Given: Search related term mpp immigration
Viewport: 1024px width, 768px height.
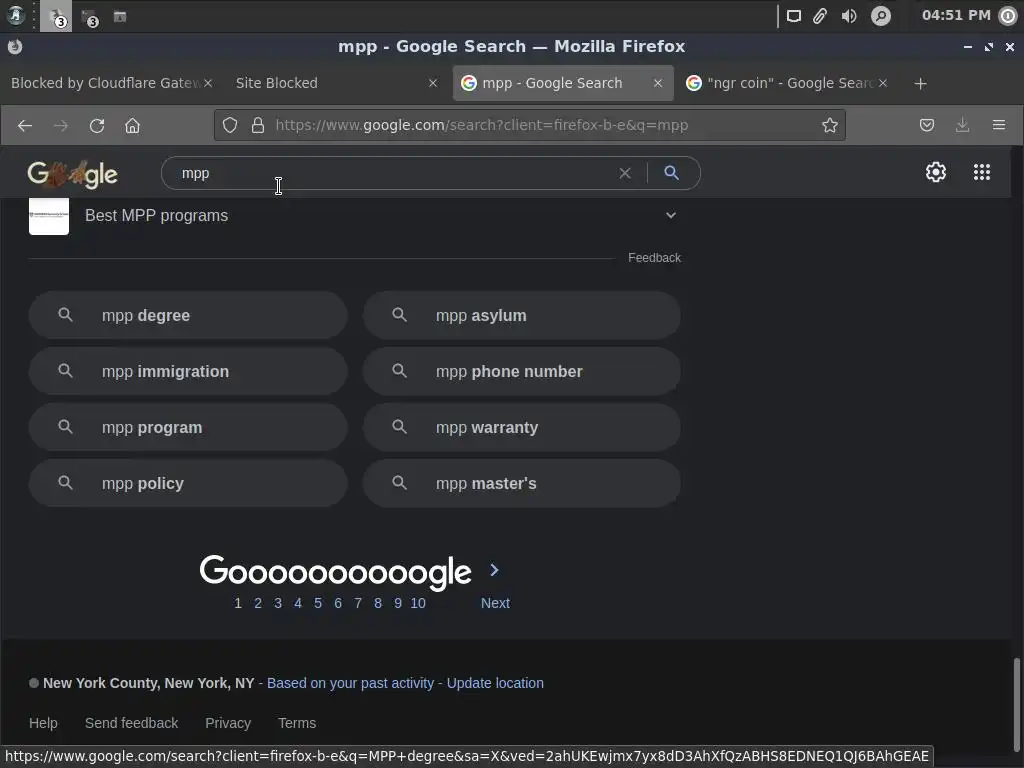Looking at the screenshot, I should [x=188, y=372].
